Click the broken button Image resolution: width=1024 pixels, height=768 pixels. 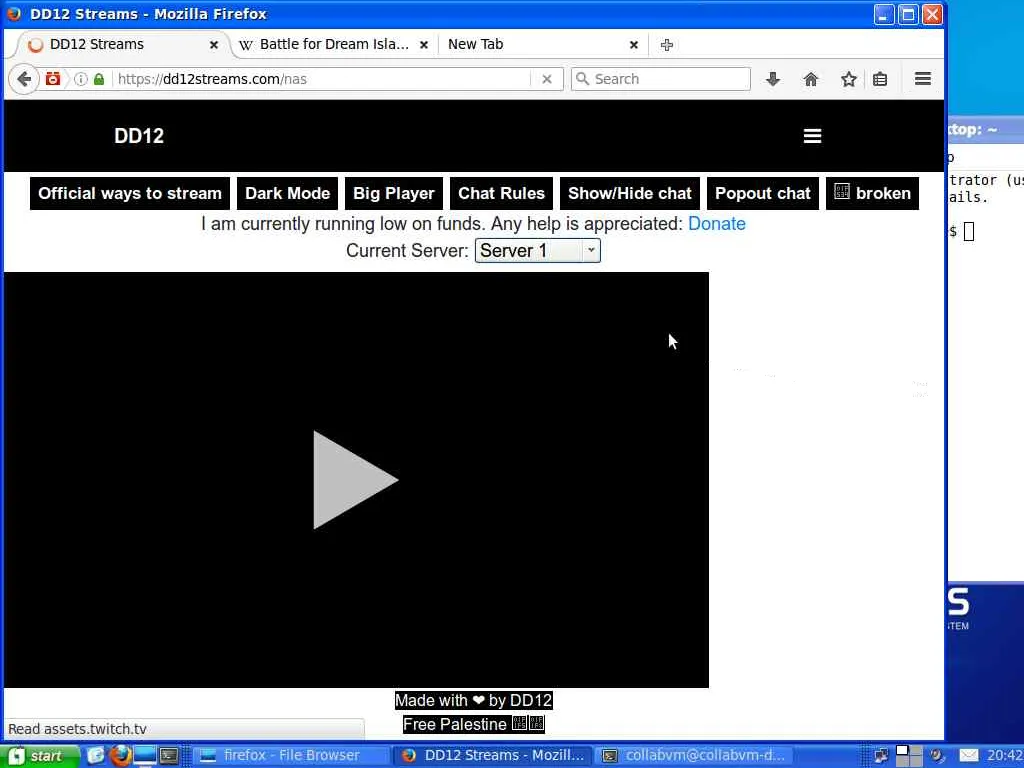pyautogui.click(x=872, y=193)
